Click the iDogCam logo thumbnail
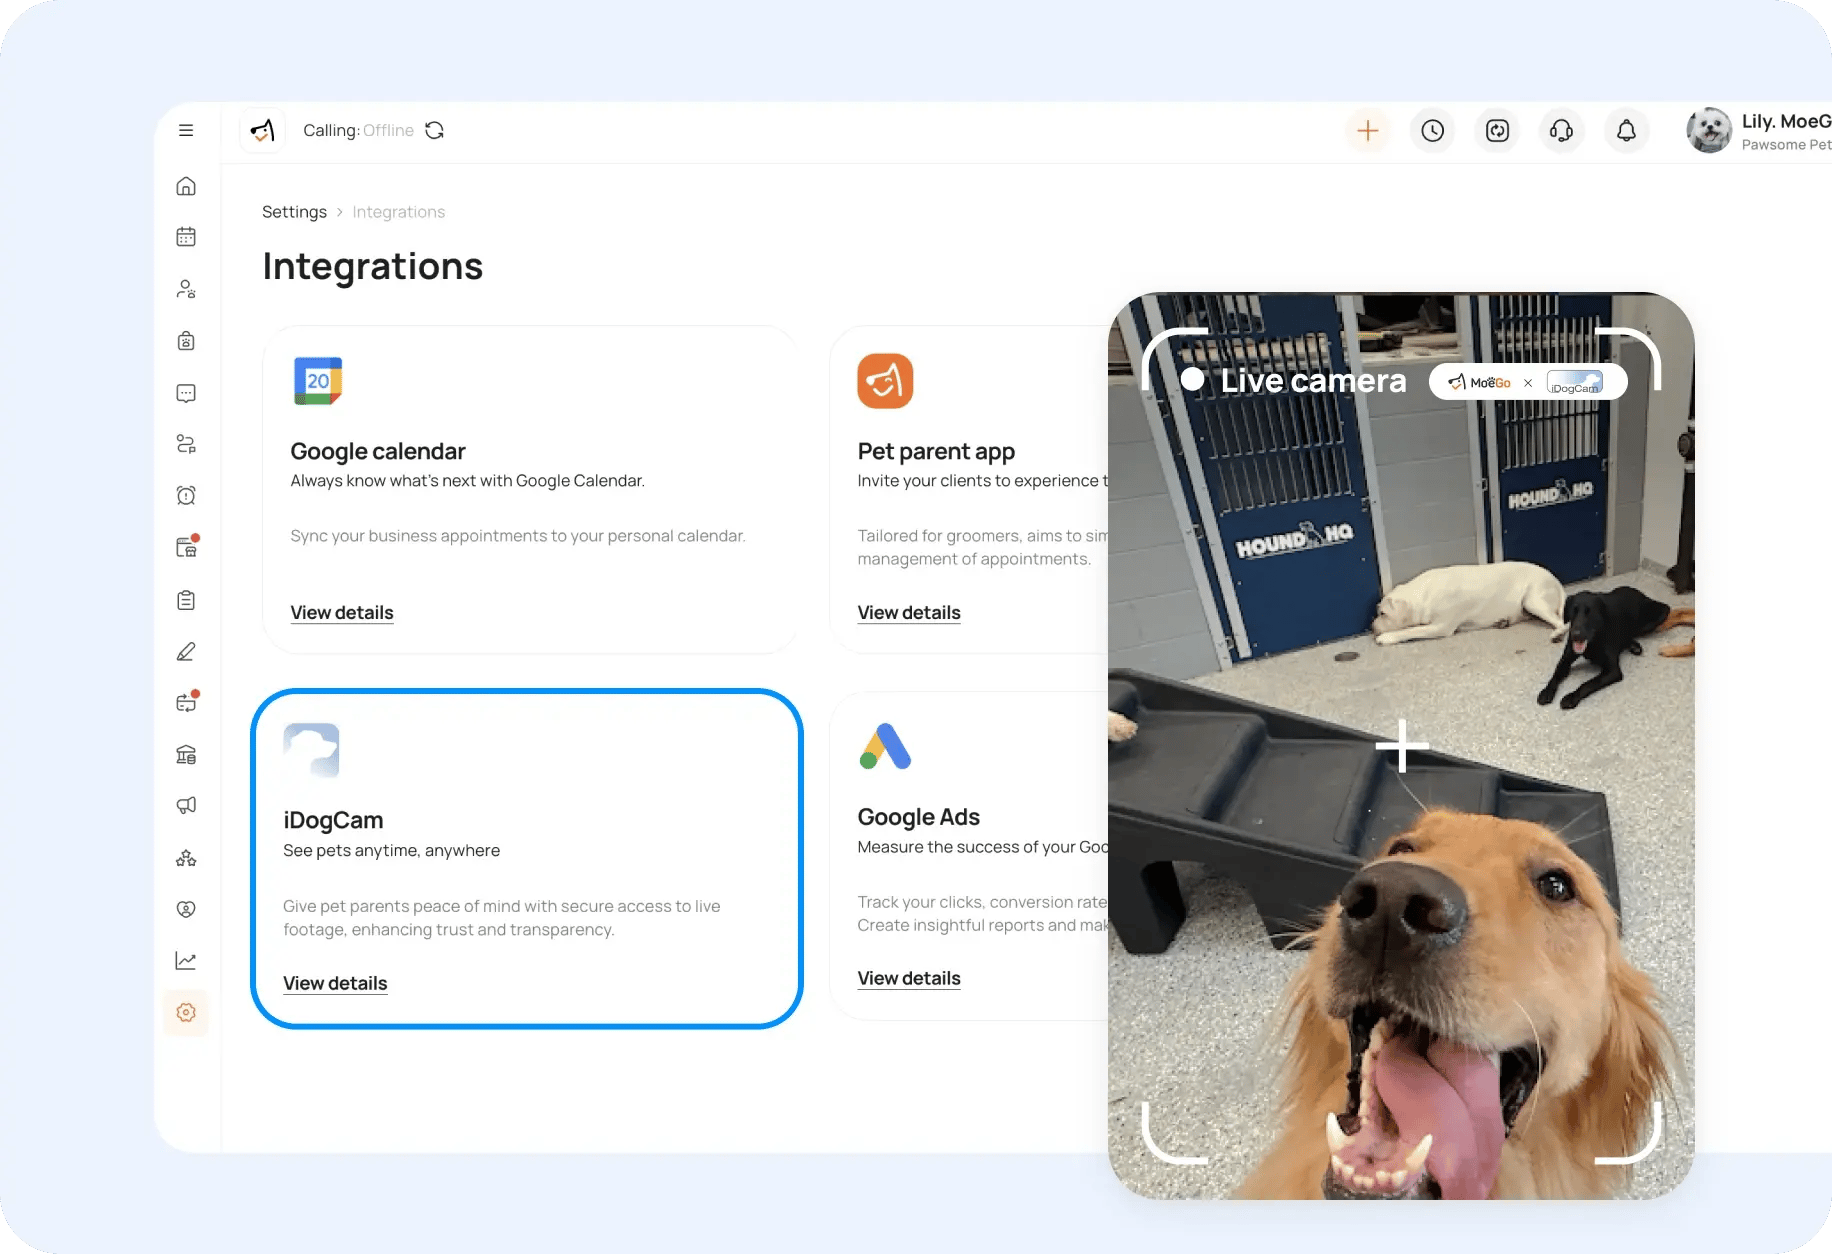This screenshot has height=1254, width=1832. coord(311,750)
